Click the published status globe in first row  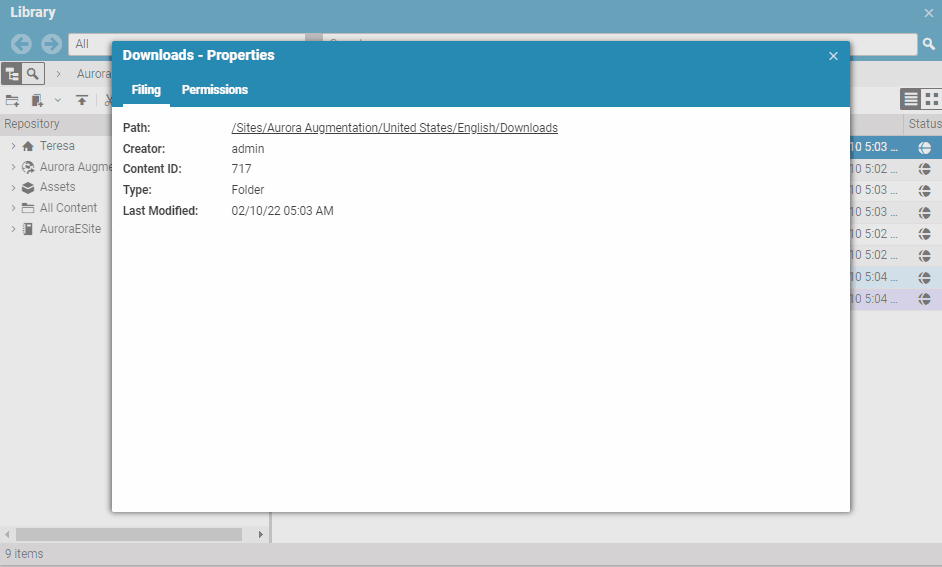pyautogui.click(x=925, y=147)
